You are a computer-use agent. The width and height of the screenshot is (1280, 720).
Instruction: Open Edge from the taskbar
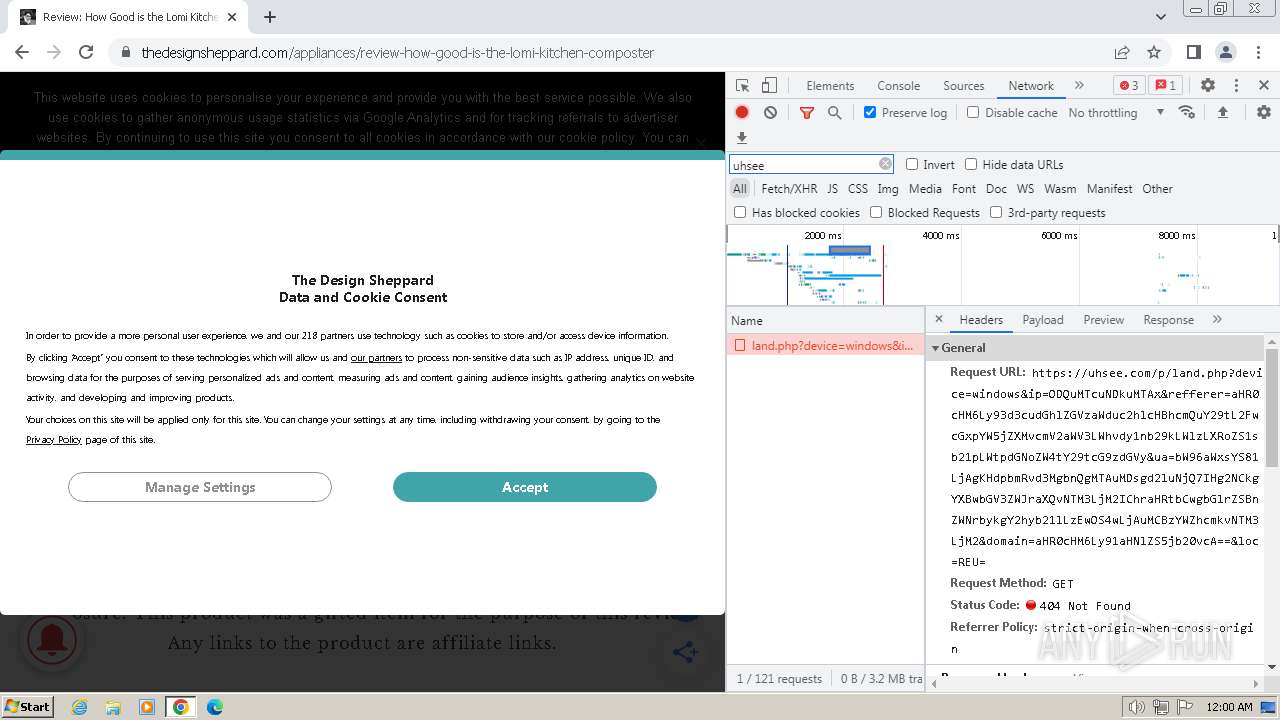pos(215,707)
